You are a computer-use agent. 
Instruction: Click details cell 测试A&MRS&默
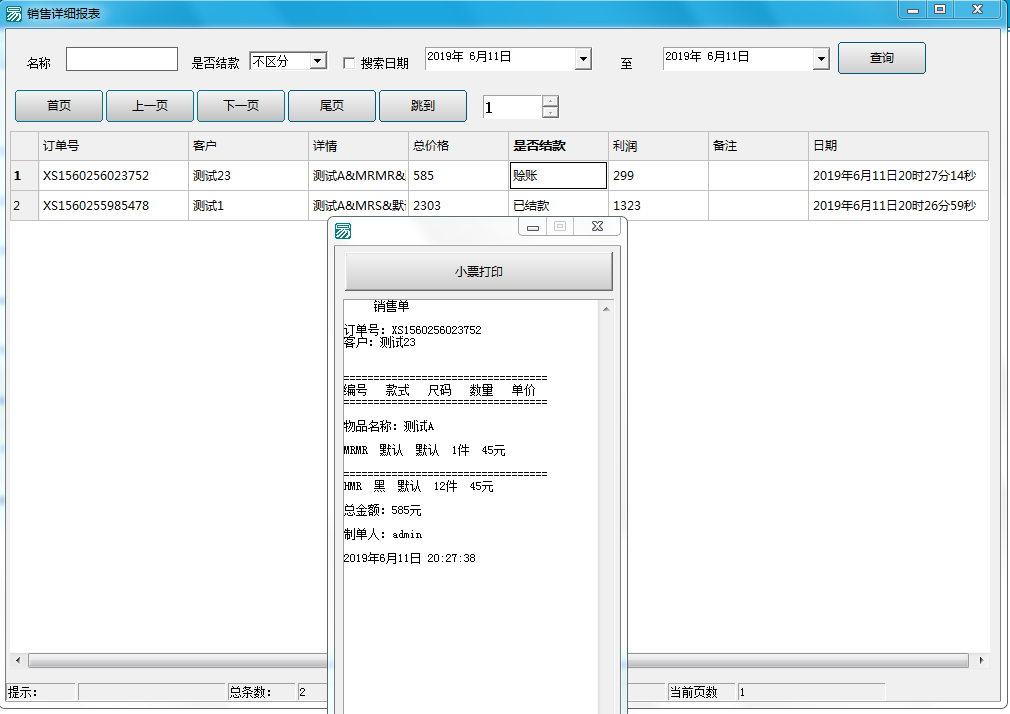[x=358, y=206]
